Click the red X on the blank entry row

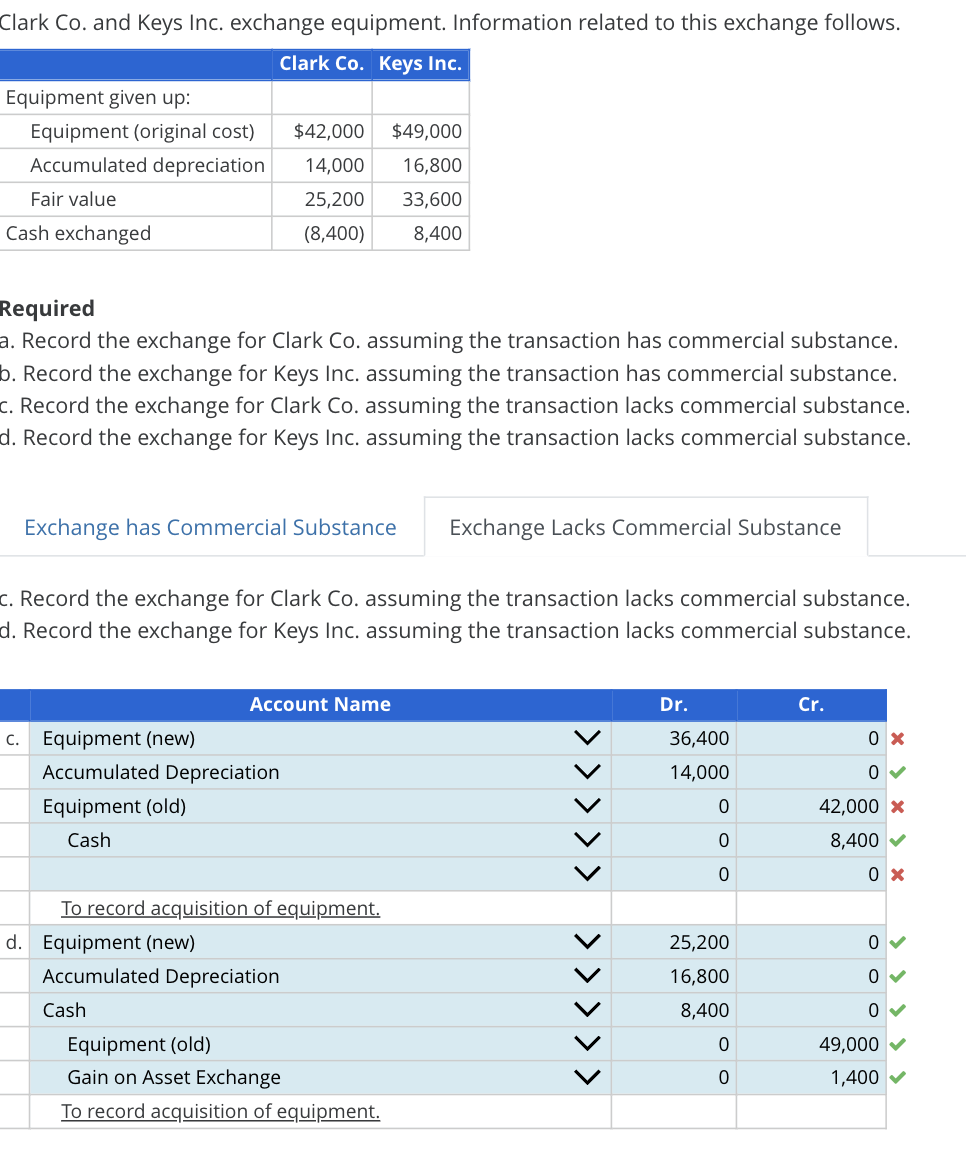click(897, 874)
